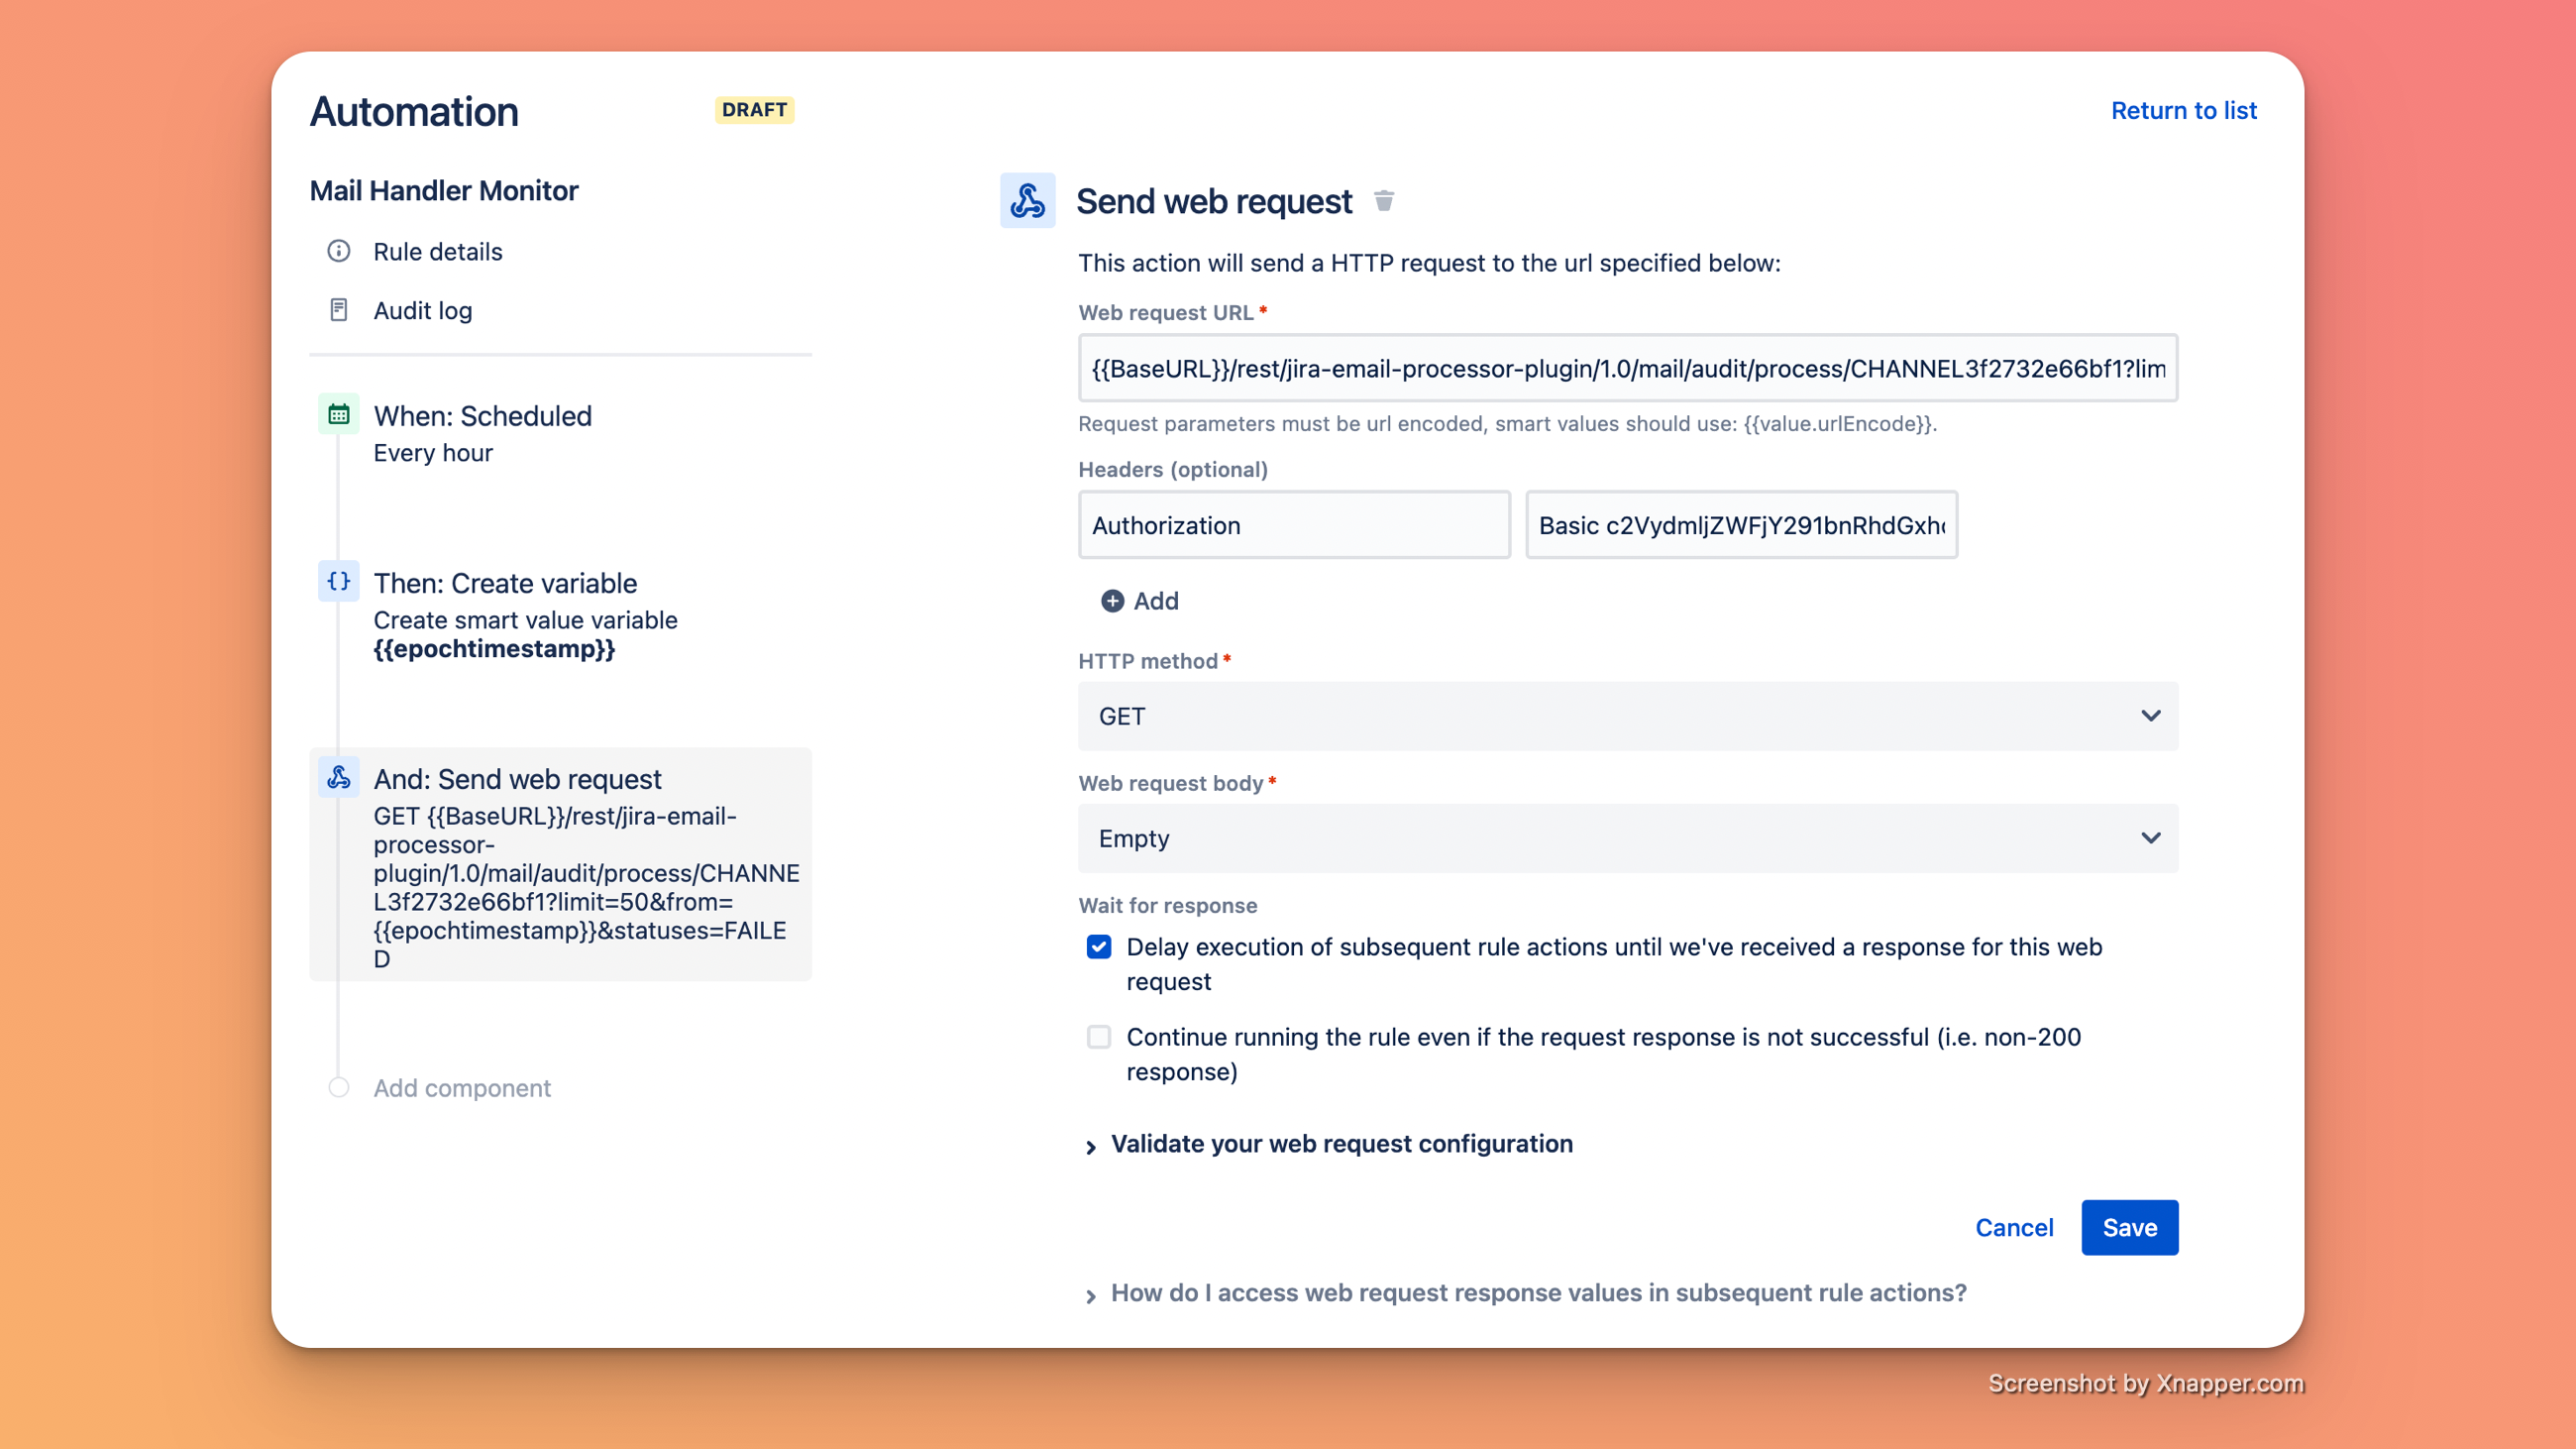2576x1449 pixels.
Task: Click the trash icon beside Send web request
Action: coord(1384,201)
